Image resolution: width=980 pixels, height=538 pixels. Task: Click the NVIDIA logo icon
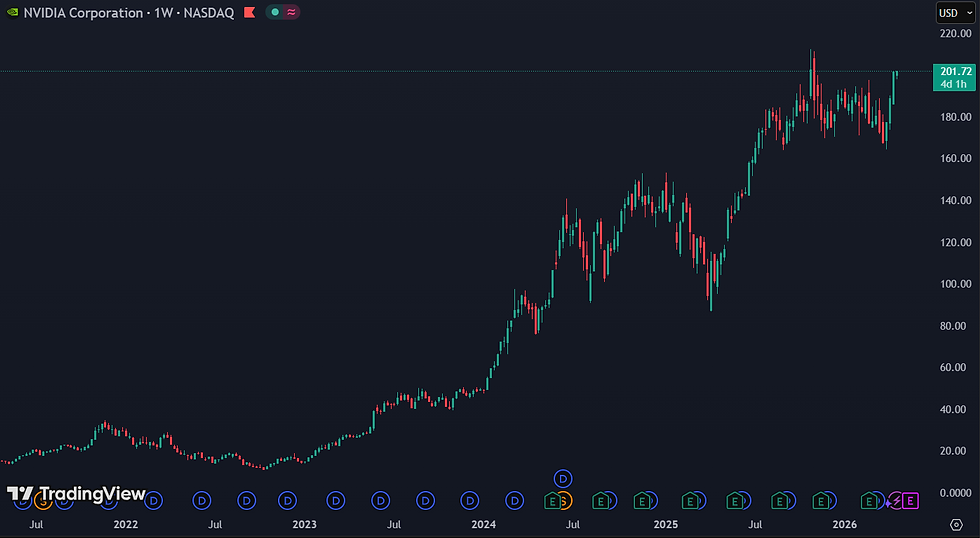click(12, 12)
